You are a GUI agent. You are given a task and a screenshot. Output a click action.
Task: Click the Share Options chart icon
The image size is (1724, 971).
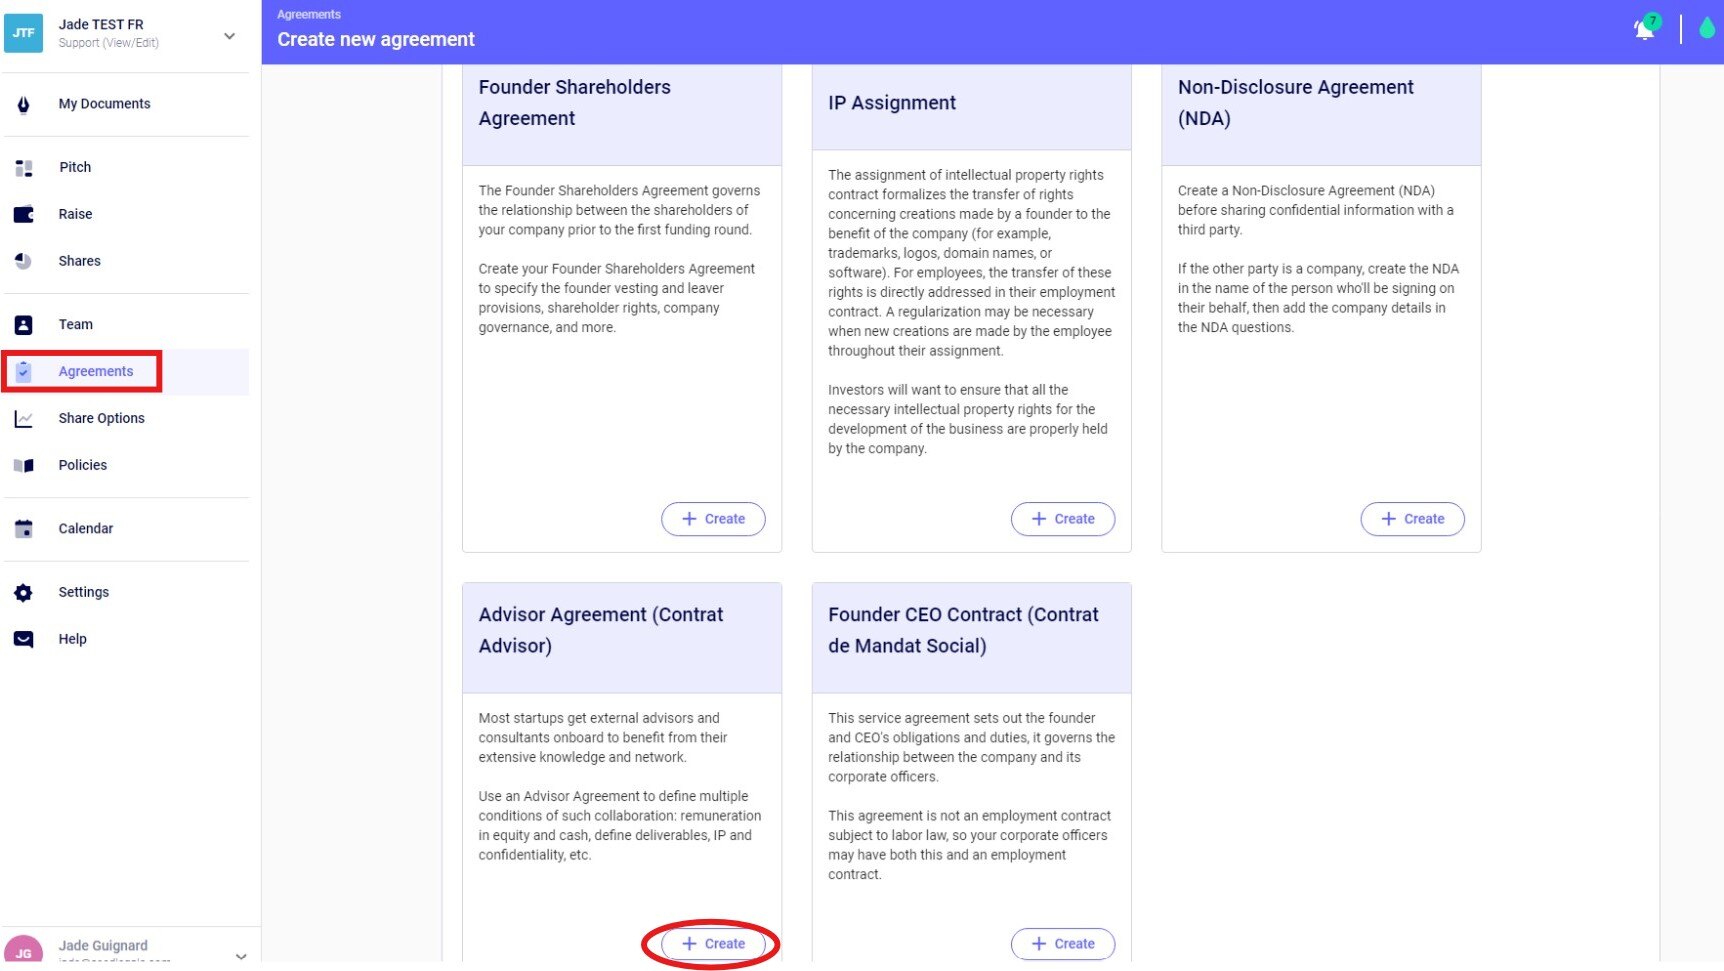tap(24, 419)
